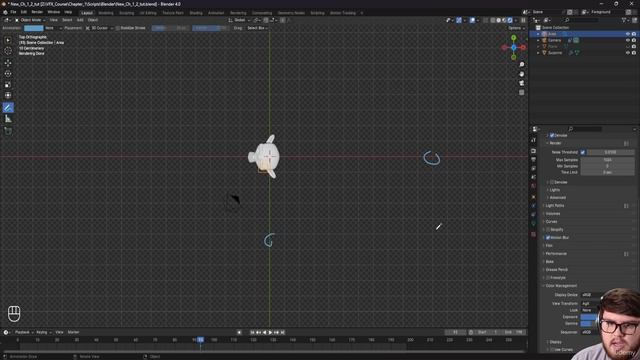640x360 pixels.
Task: Open the Window menu
Action: 54,12
